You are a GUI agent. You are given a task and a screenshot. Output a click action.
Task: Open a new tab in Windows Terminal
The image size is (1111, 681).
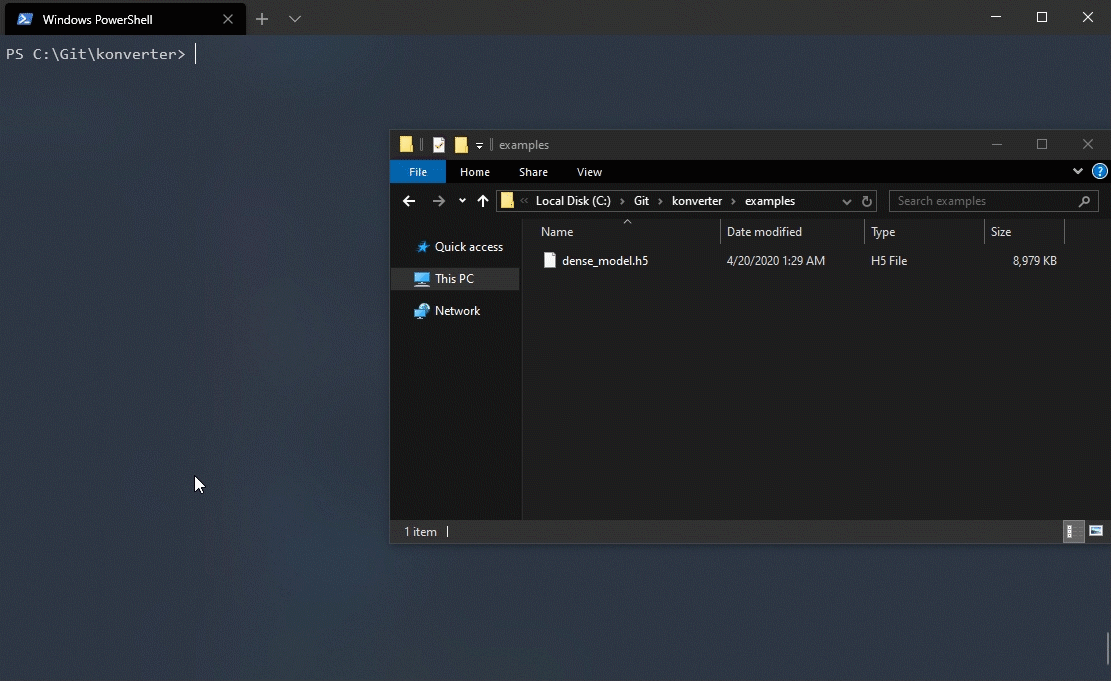[262, 19]
